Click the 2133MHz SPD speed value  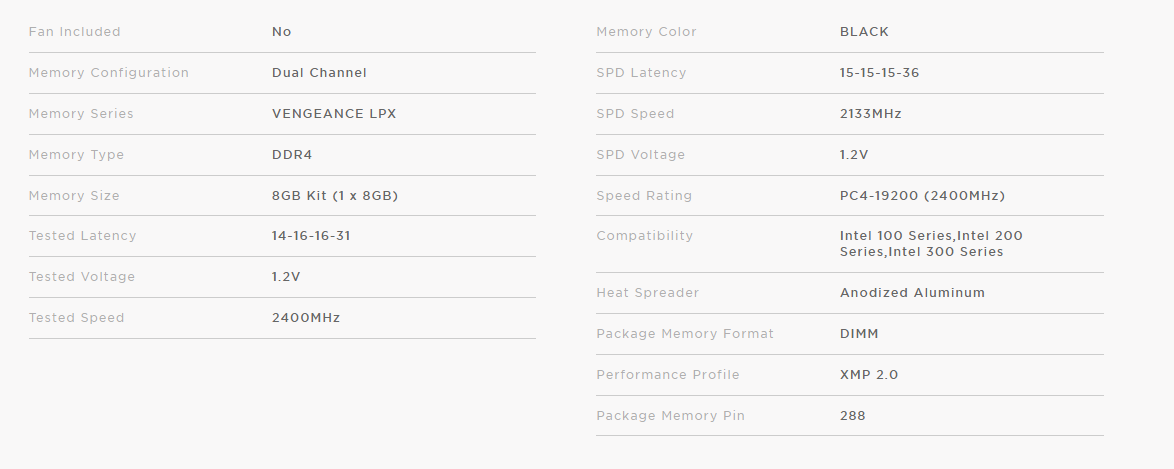[870, 114]
